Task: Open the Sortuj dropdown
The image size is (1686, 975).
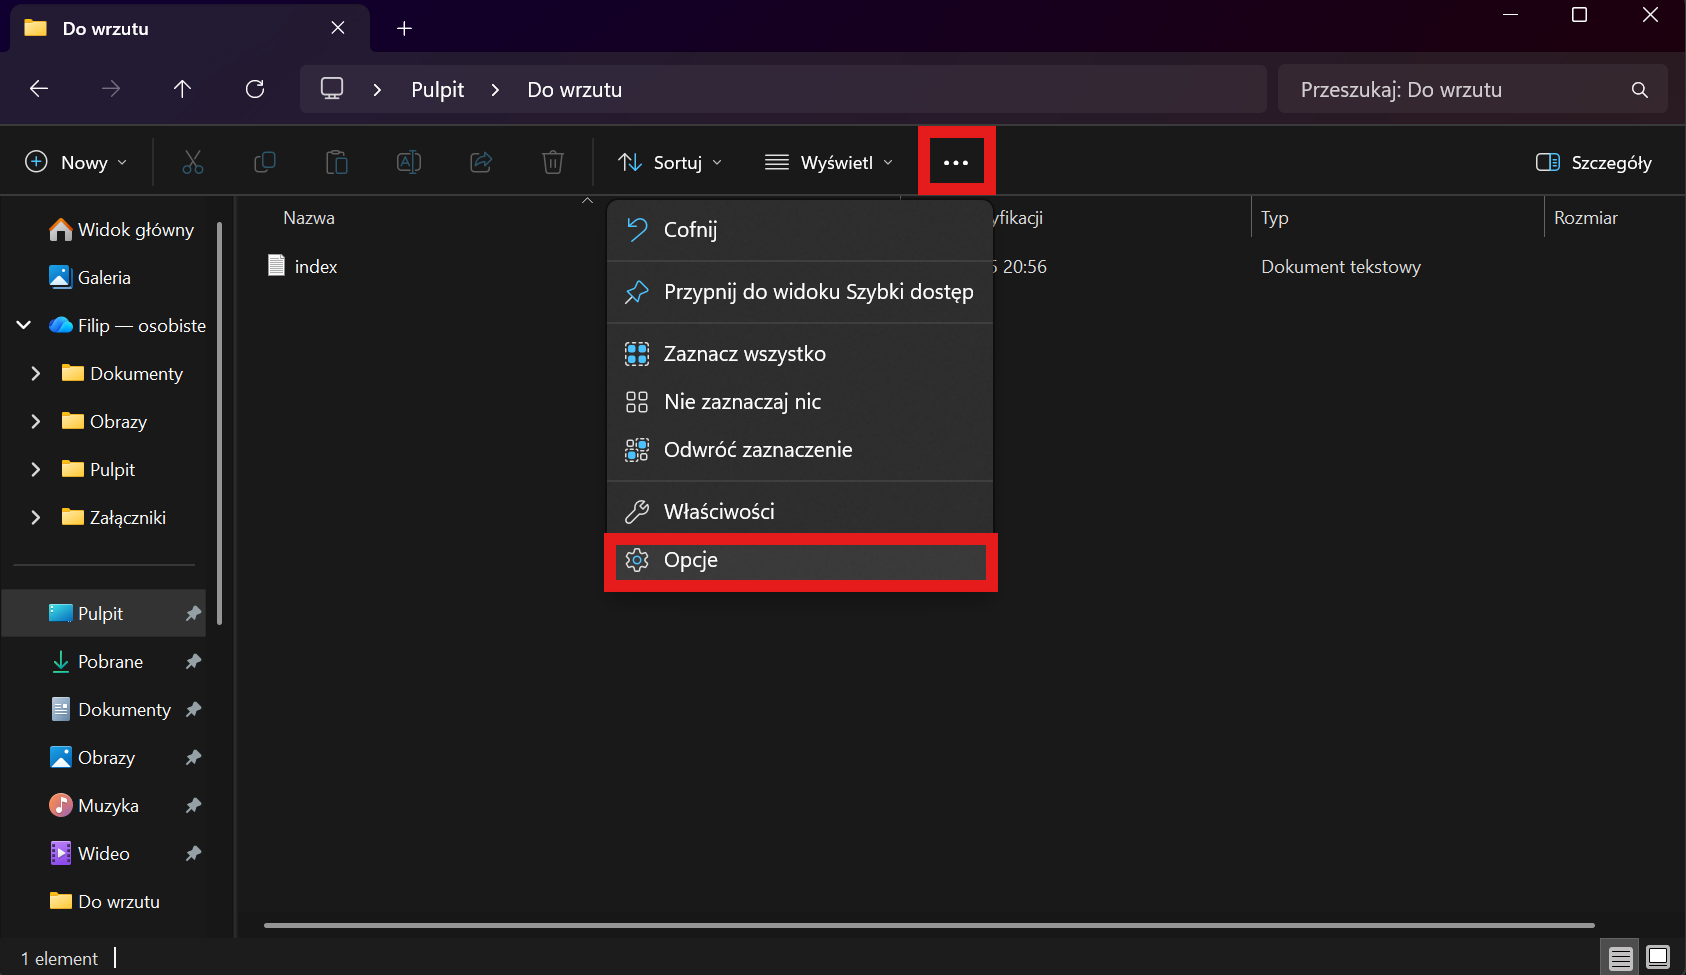Action: [670, 162]
